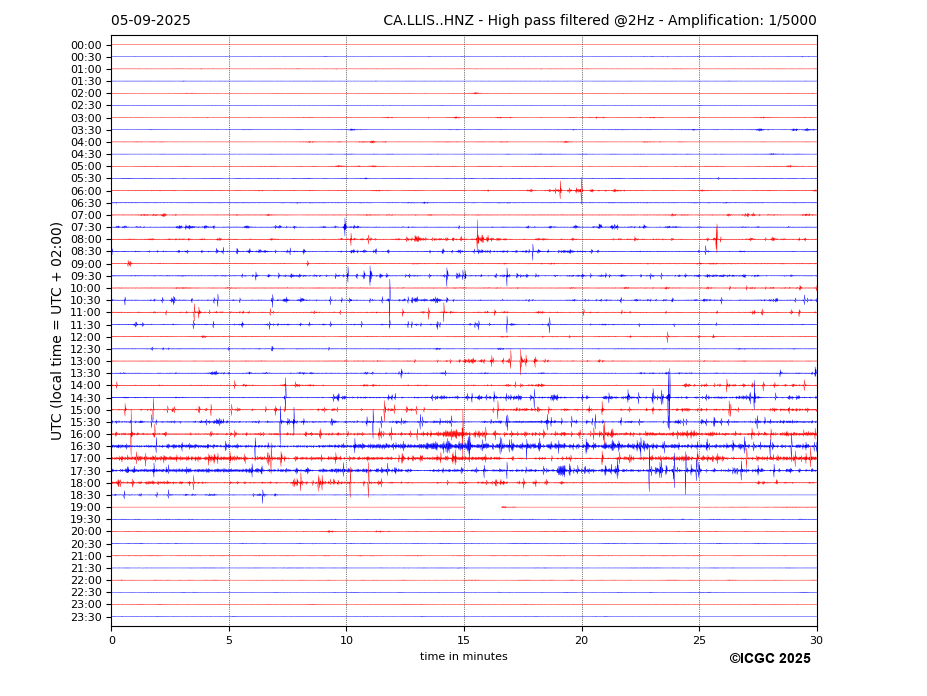The image size is (927, 696).
Task: Select the 23:30 row time label
Action: tap(86, 617)
